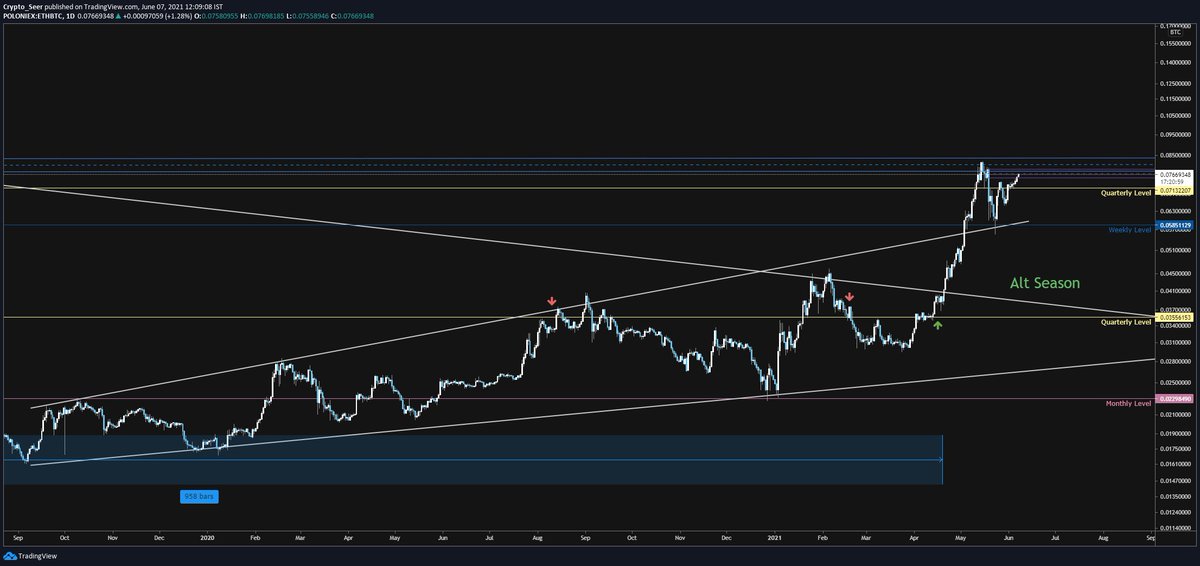Click the 0.06300000 price axis label

point(1175,212)
